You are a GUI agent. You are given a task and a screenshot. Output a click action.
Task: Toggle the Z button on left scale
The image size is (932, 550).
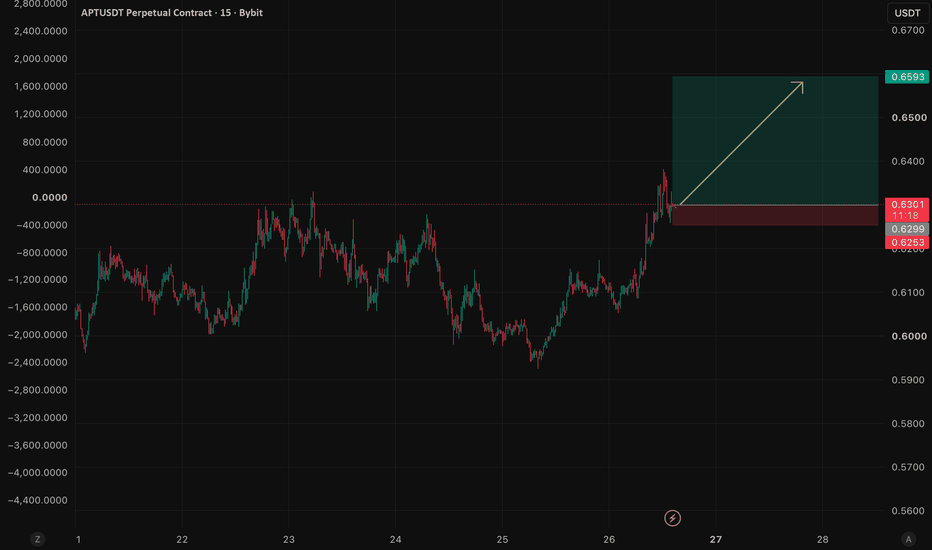click(37, 539)
